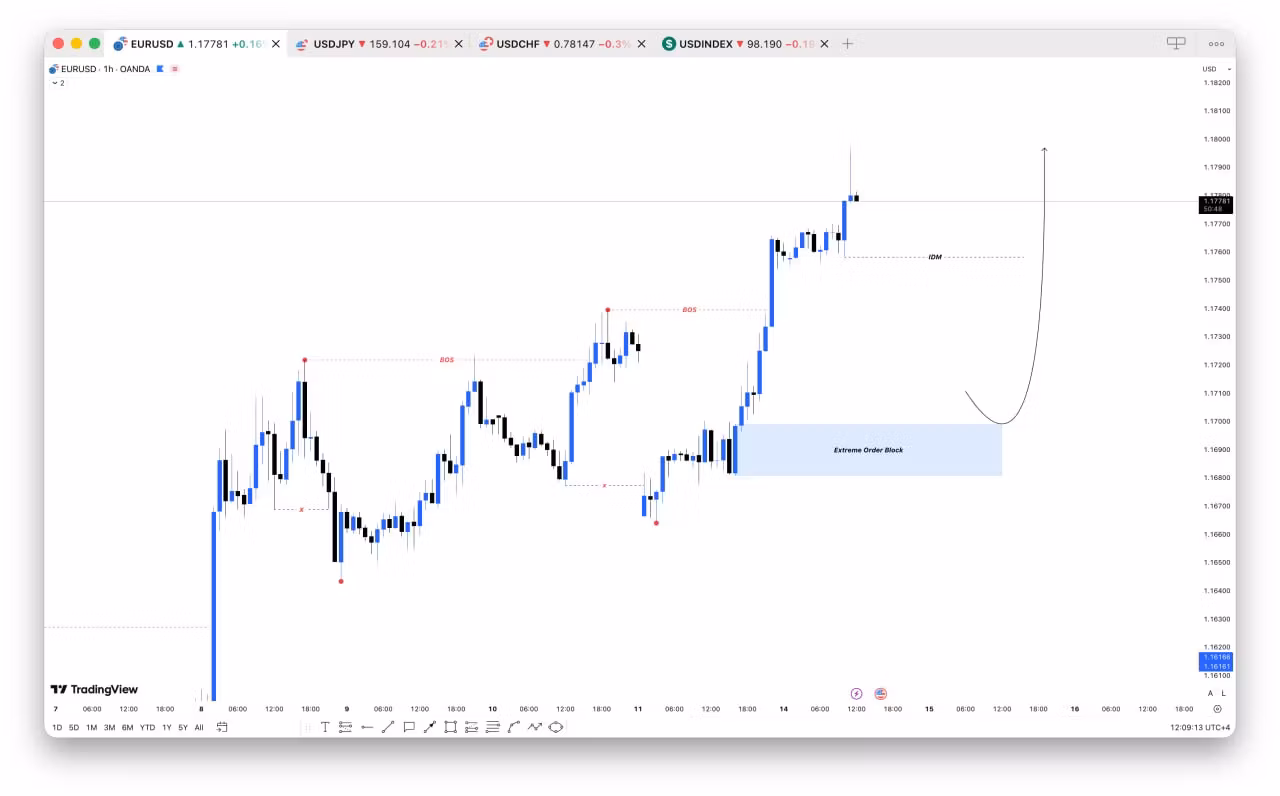Select the rectangle shape tool
The height and width of the screenshot is (796, 1280).
(x=451, y=727)
